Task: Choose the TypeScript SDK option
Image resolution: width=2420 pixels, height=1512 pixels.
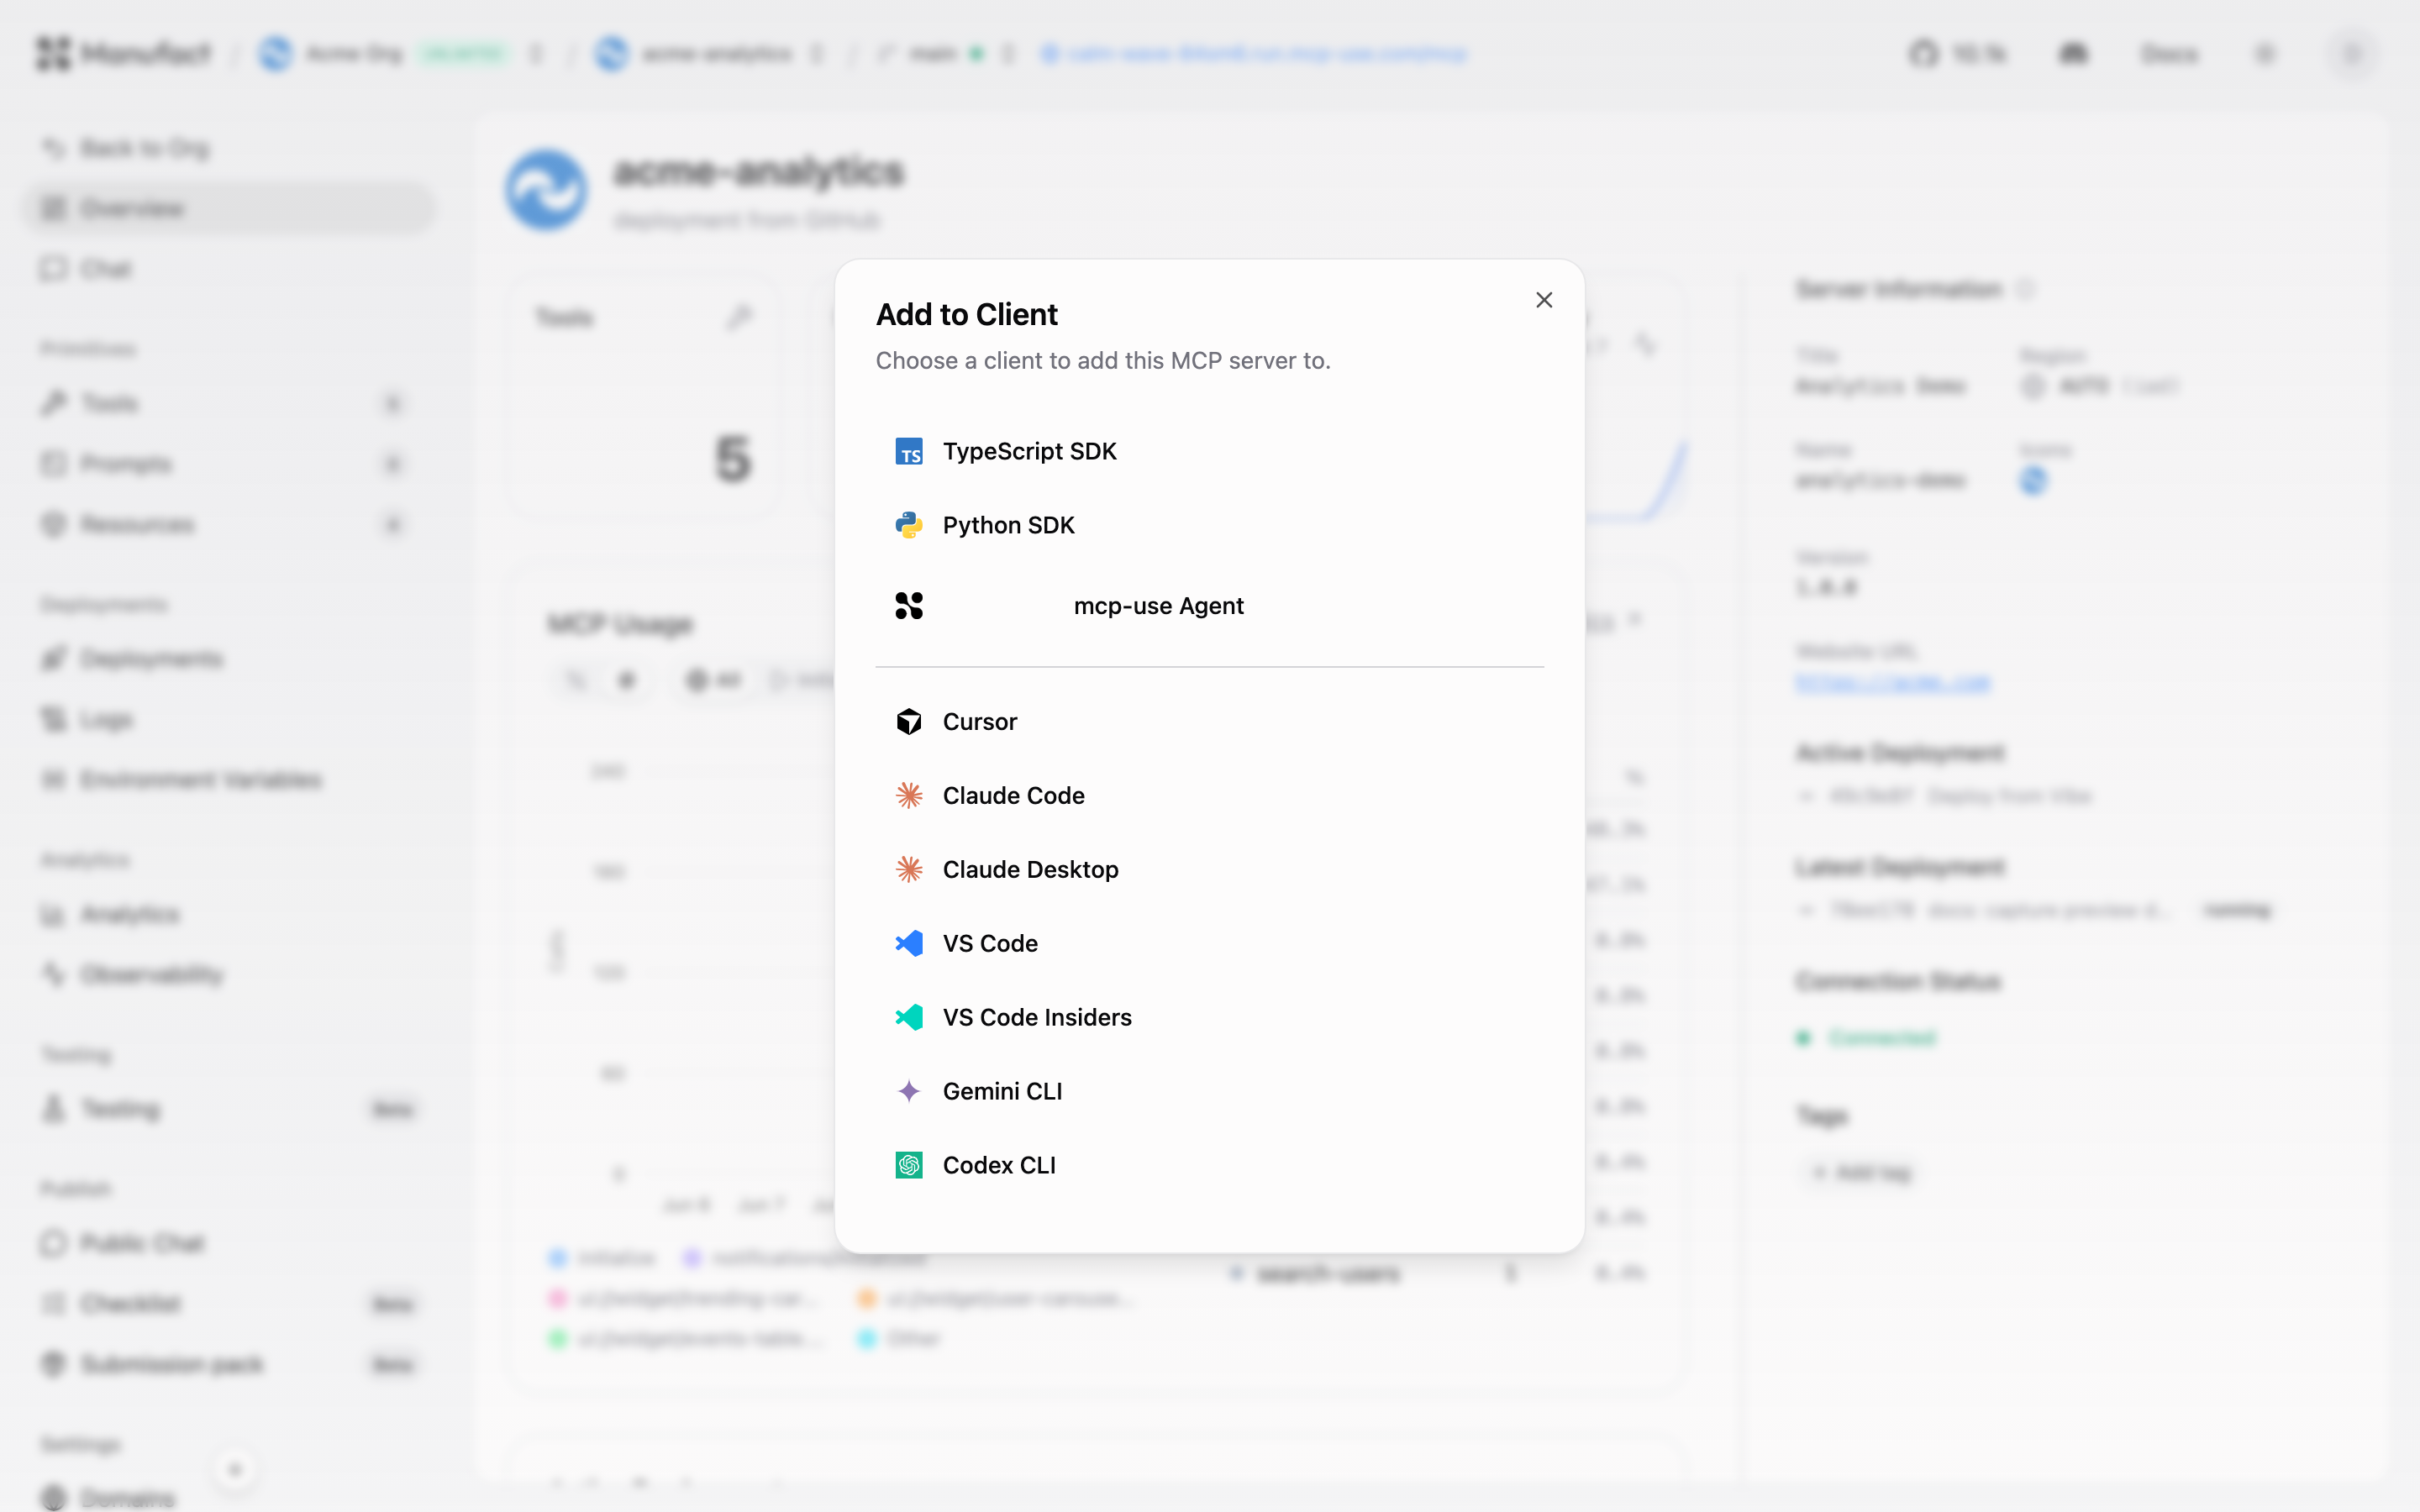Action: (1209, 451)
